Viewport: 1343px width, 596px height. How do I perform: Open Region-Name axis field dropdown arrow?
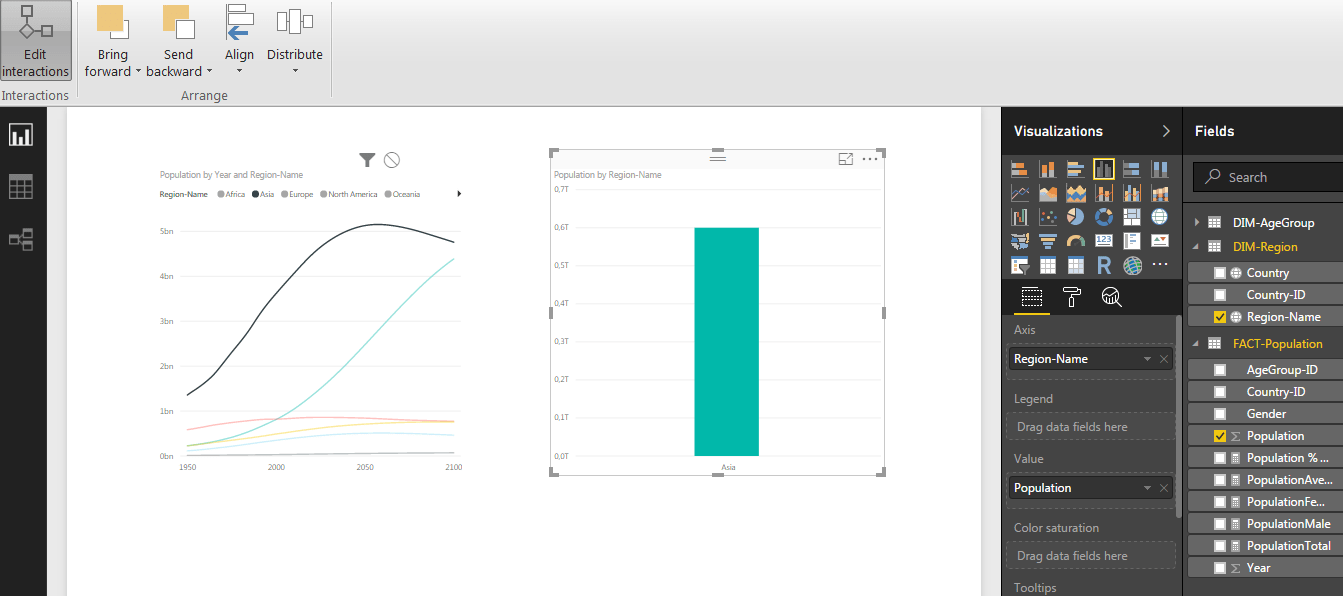1147,359
